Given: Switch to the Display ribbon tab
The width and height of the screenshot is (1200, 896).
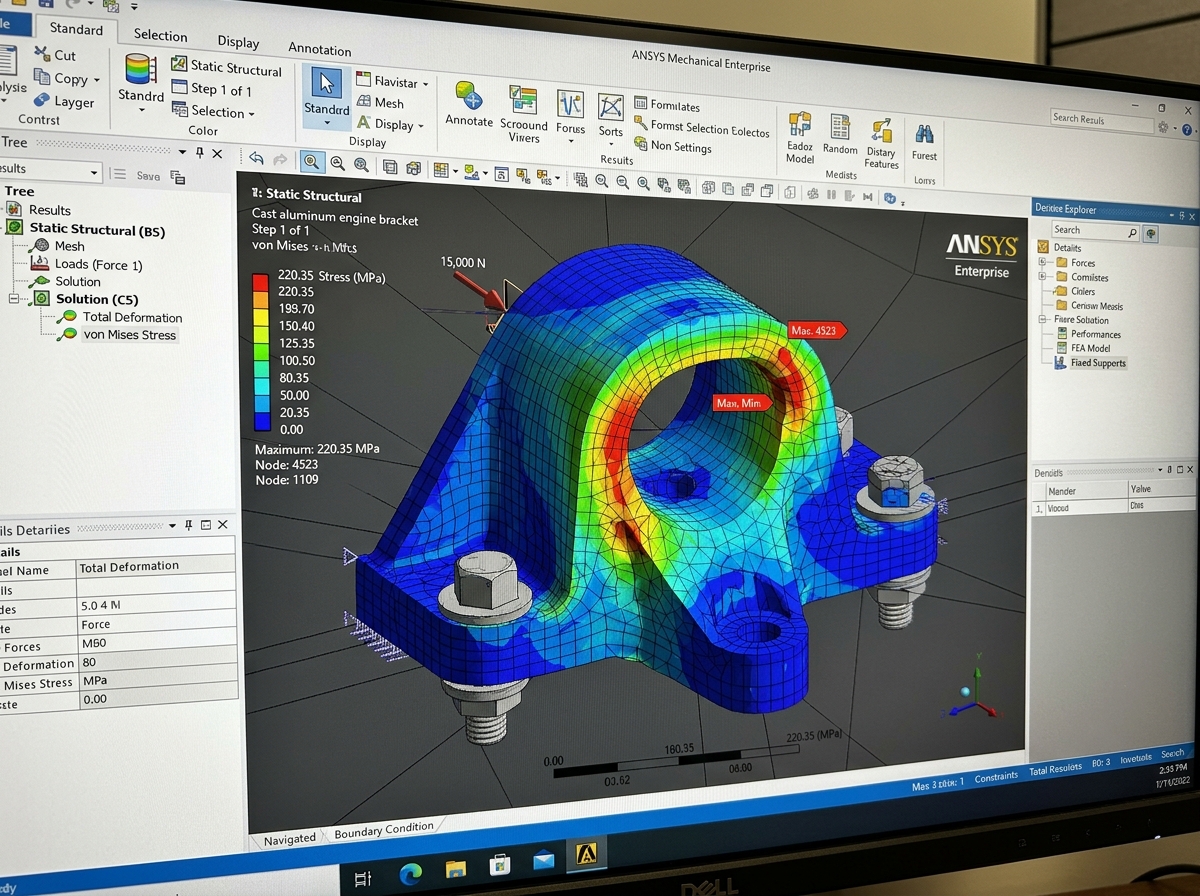Looking at the screenshot, I should [238, 42].
